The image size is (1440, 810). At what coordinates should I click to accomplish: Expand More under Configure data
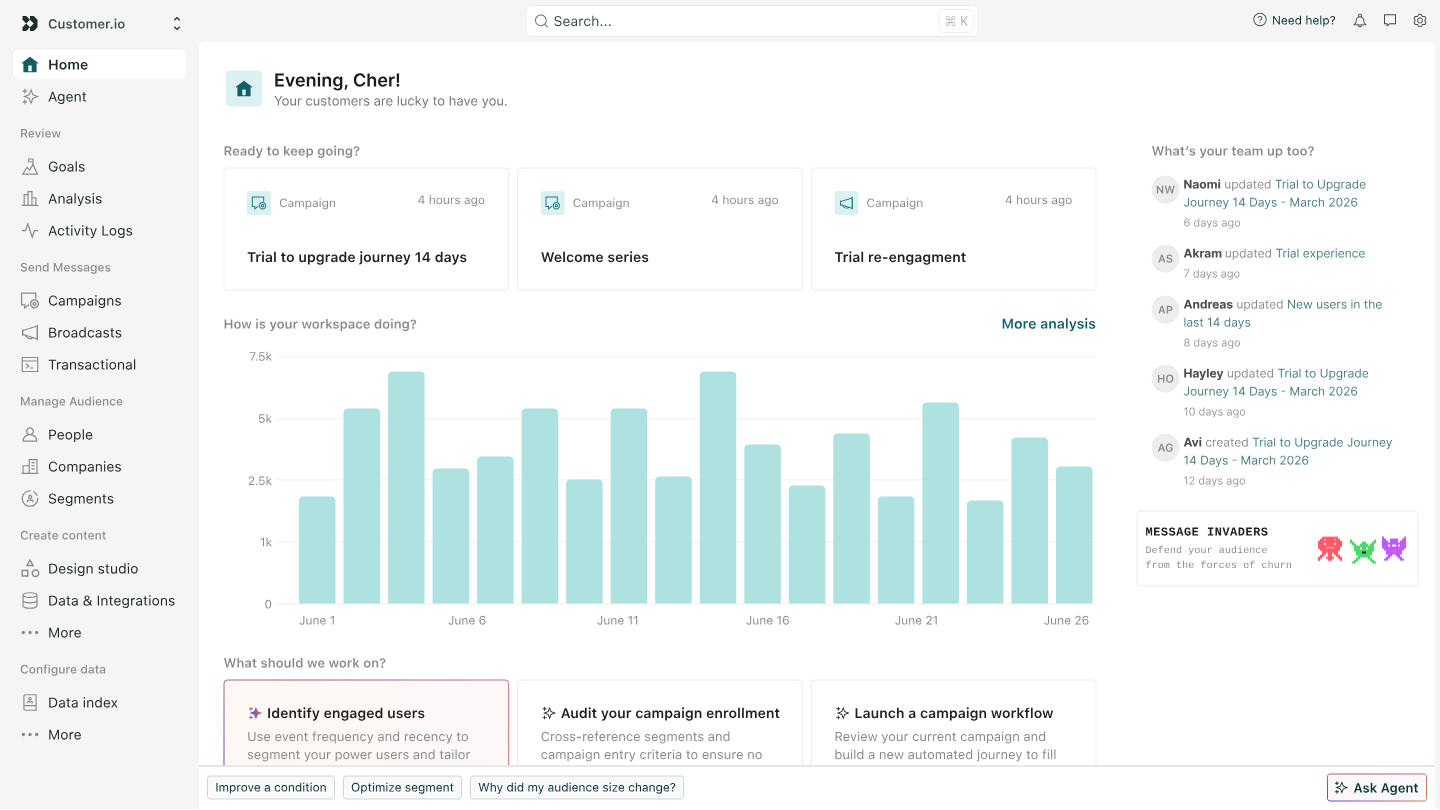64,735
